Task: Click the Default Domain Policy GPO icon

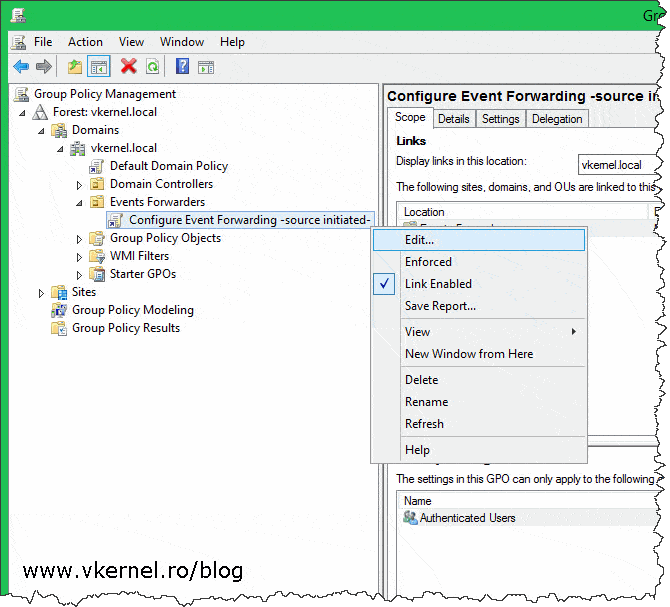Action: [x=97, y=166]
